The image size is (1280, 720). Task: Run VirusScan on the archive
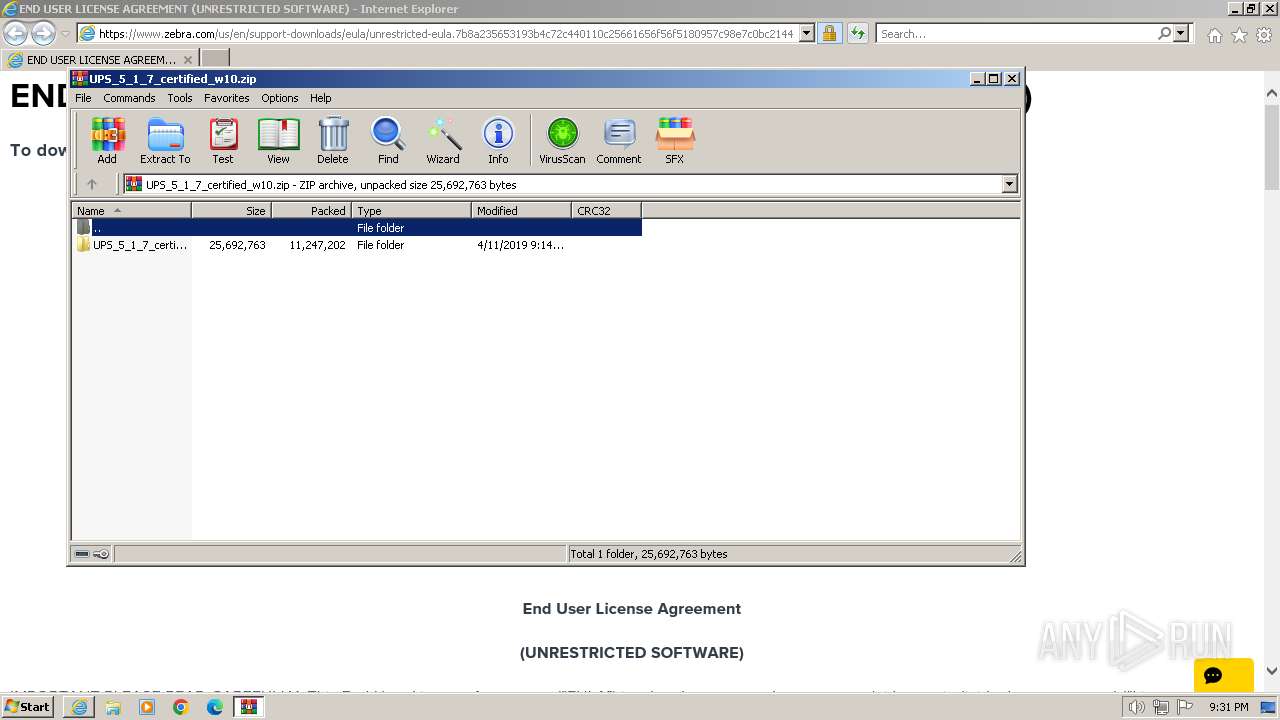[562, 140]
